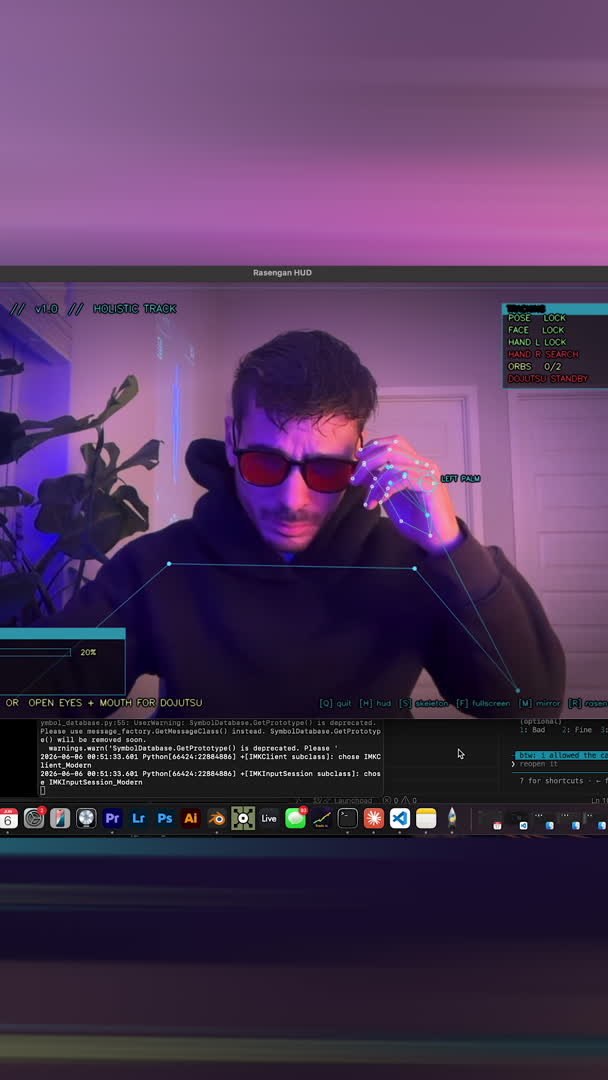Open Notes from the dock
This screenshot has height=1080, width=608.
click(x=426, y=818)
